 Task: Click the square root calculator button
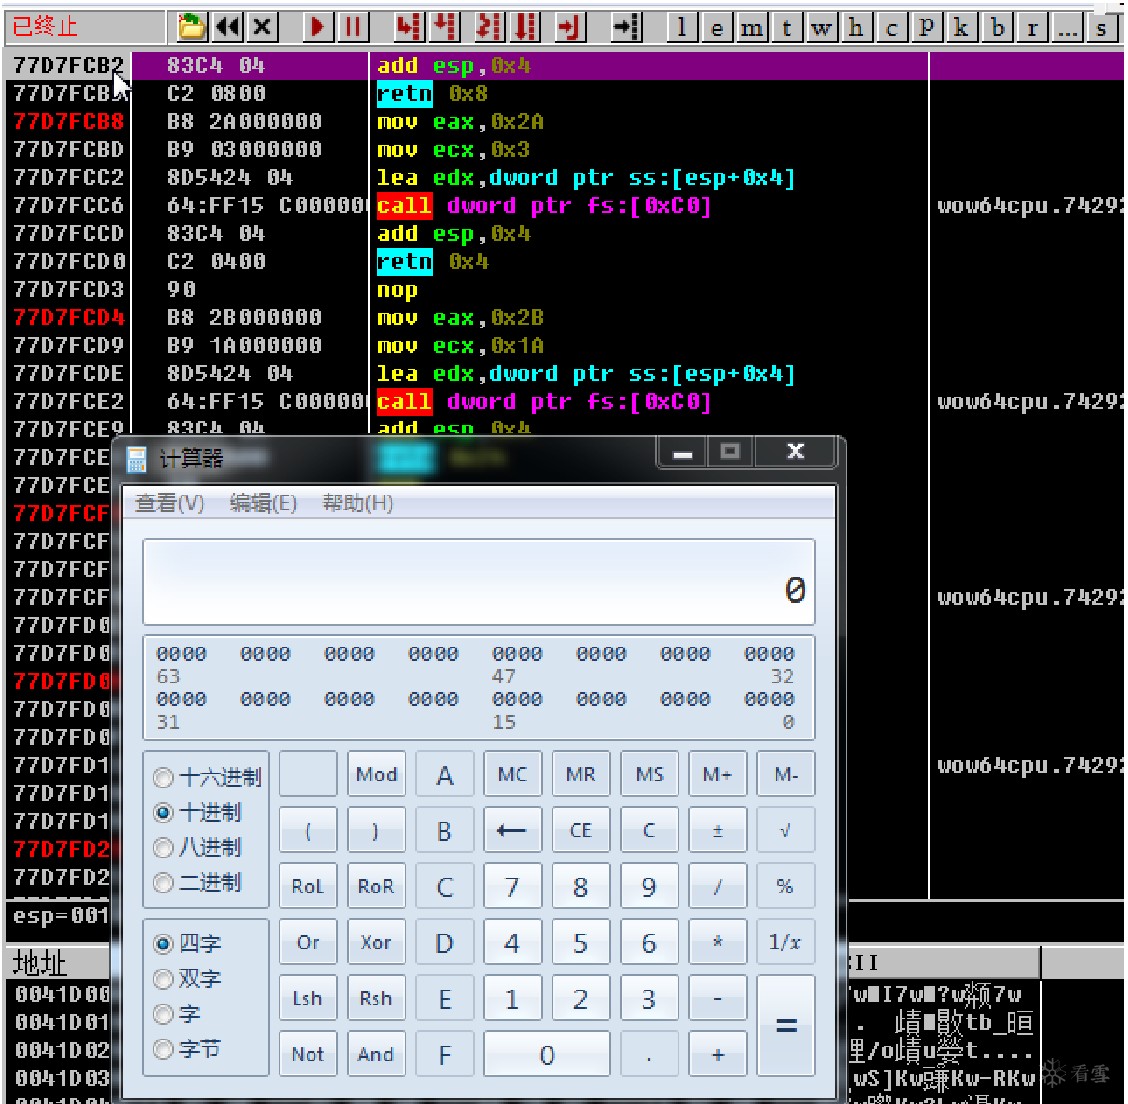786,830
